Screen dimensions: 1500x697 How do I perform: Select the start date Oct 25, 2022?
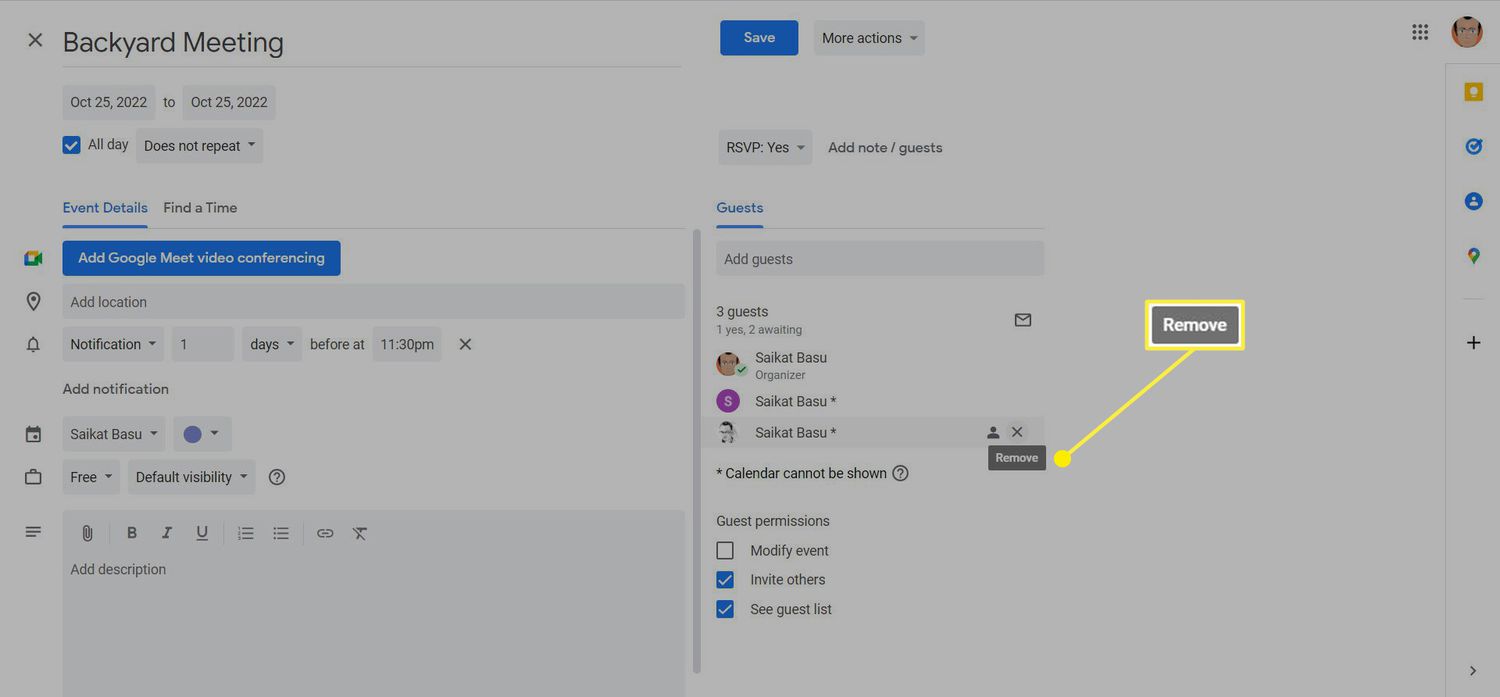point(109,102)
